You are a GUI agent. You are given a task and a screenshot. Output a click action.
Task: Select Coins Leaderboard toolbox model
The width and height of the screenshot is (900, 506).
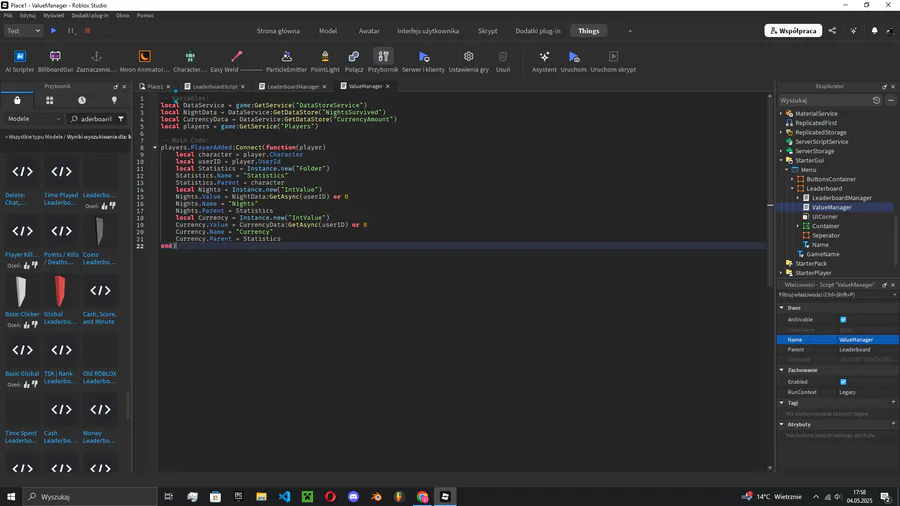(x=99, y=240)
